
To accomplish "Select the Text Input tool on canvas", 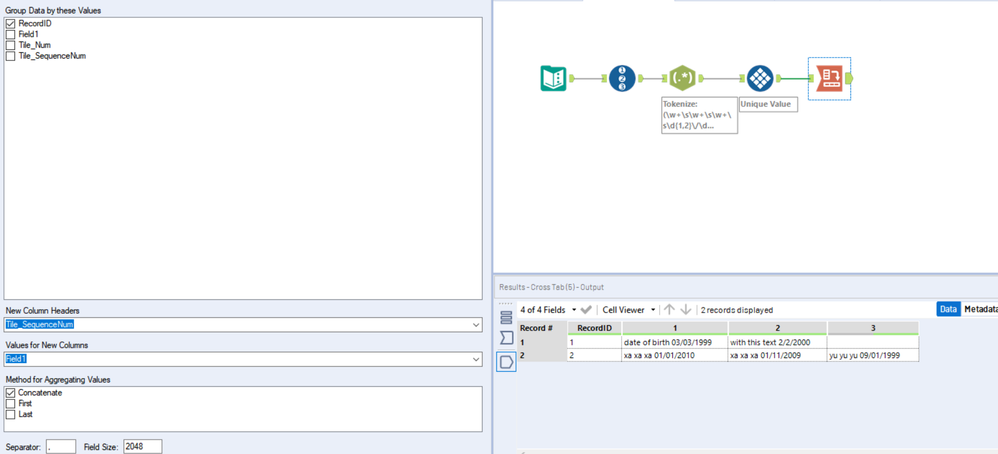I will coord(553,78).
